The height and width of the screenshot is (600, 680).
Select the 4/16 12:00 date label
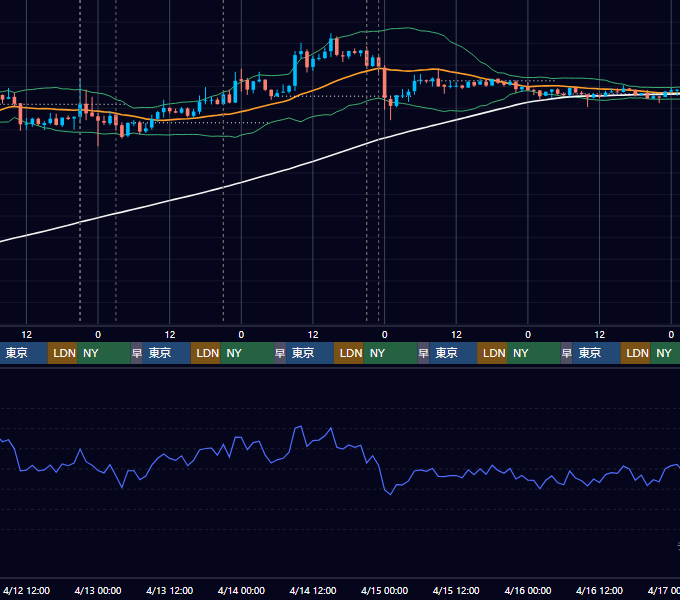(599, 590)
